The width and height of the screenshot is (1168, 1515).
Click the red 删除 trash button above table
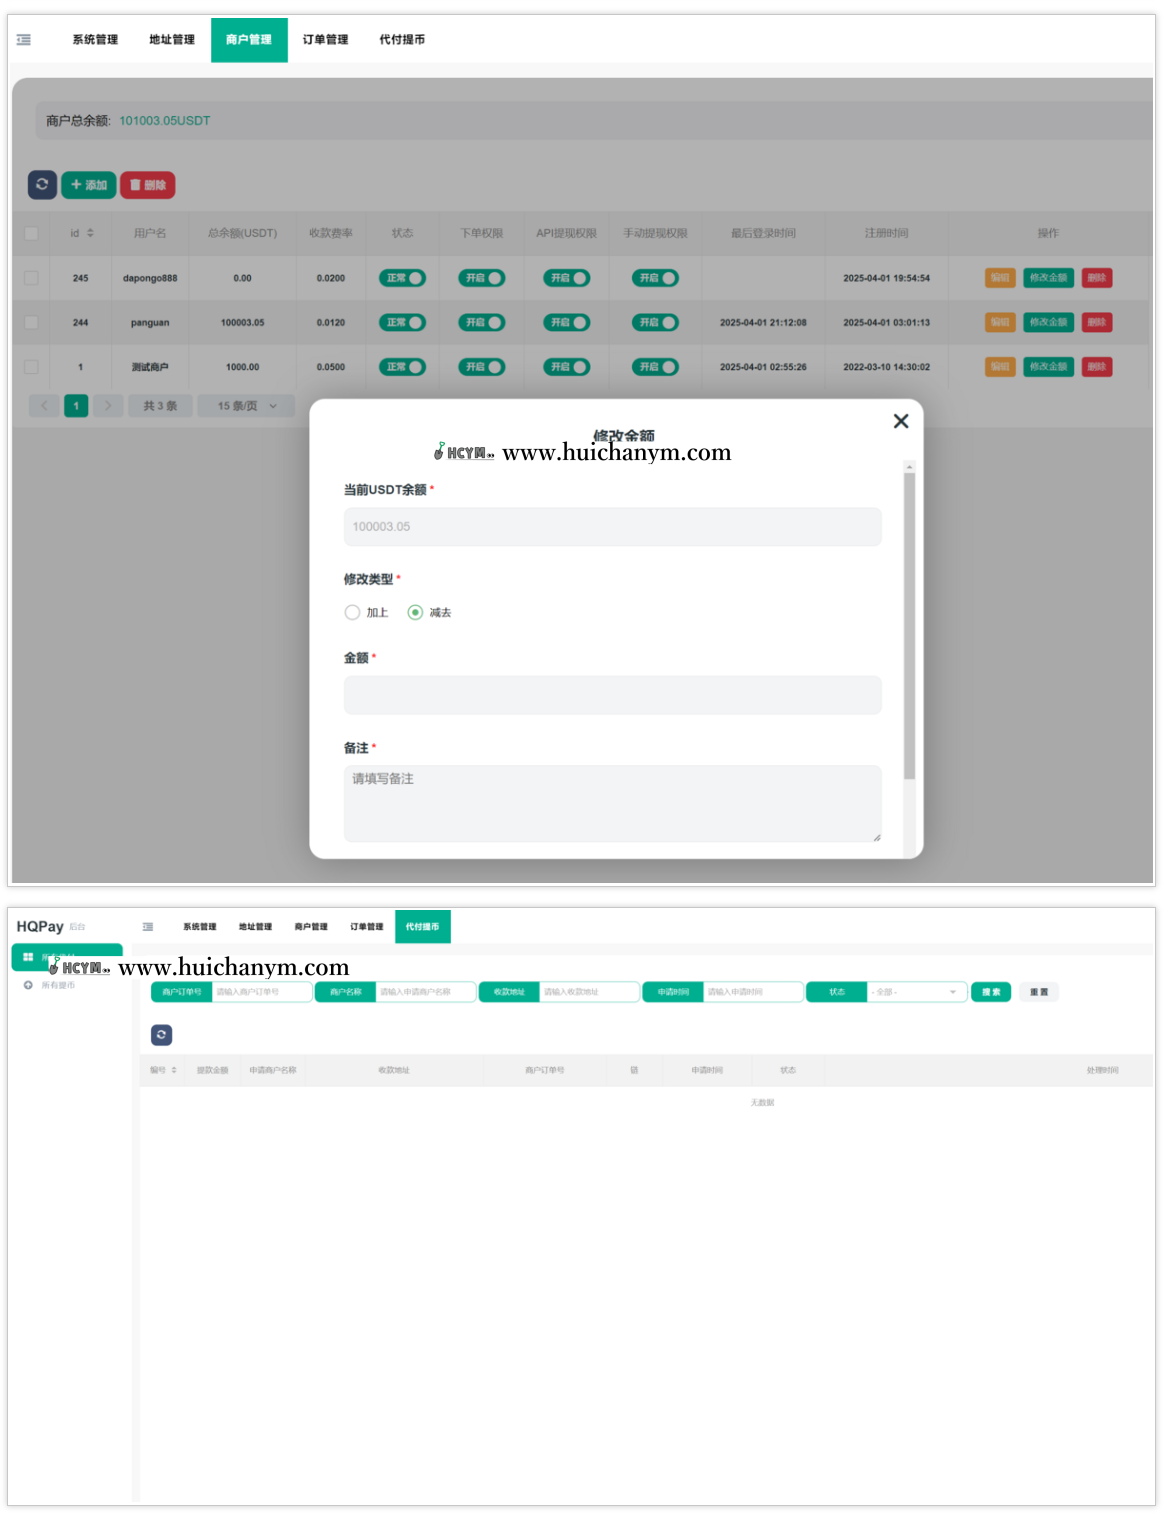pos(147,185)
